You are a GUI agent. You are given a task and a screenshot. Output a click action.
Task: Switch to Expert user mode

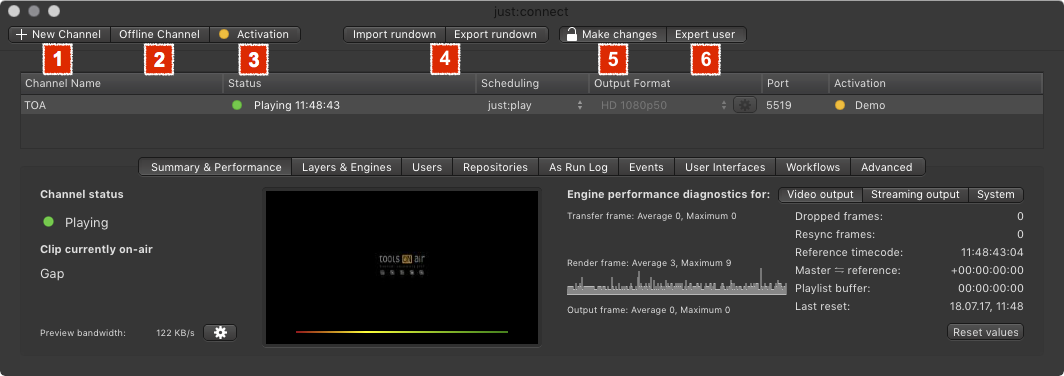(706, 35)
